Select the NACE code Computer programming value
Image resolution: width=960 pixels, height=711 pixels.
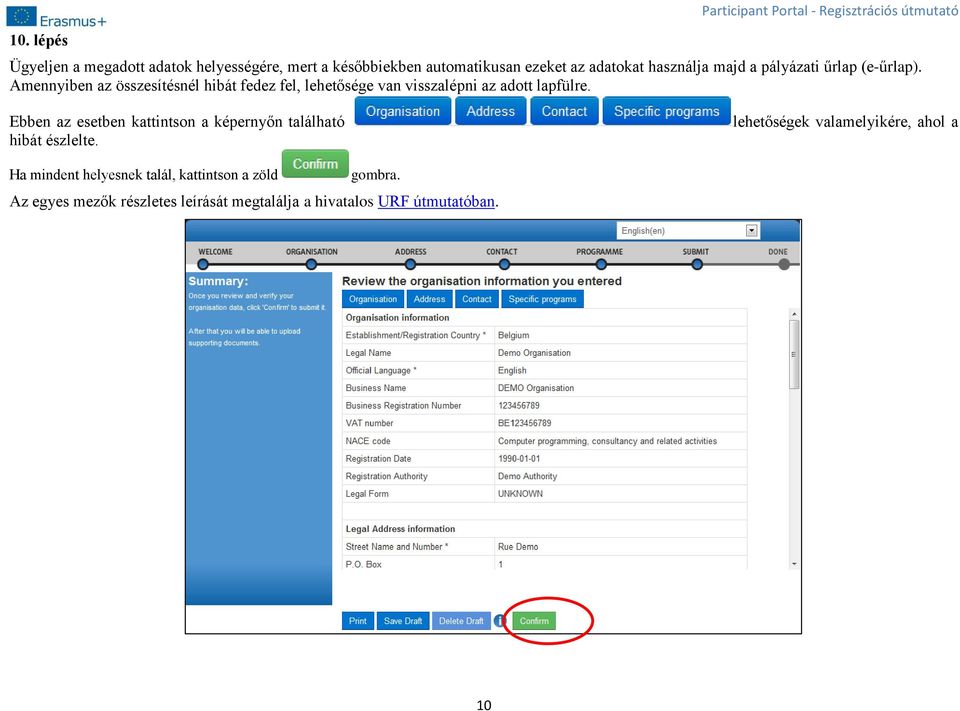click(x=607, y=441)
